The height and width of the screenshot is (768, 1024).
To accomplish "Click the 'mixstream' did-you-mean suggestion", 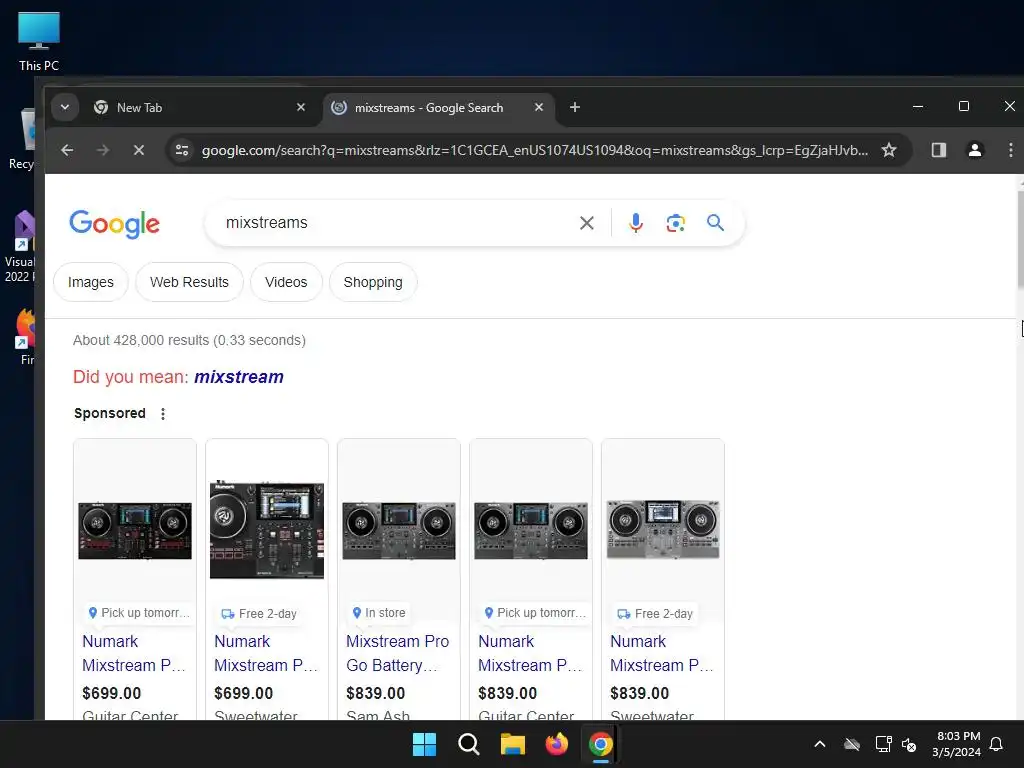I will pyautogui.click(x=239, y=377).
